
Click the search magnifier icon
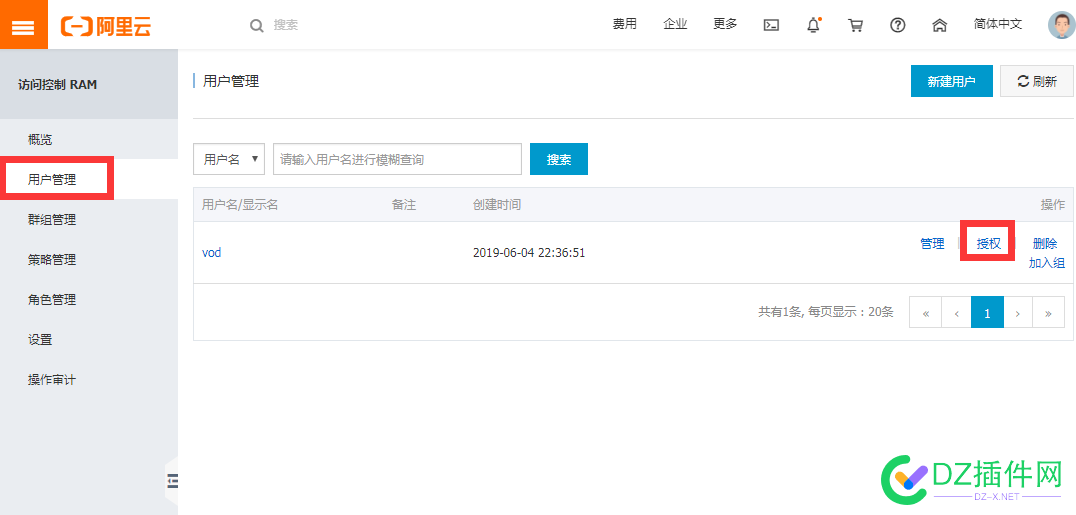tap(257, 25)
